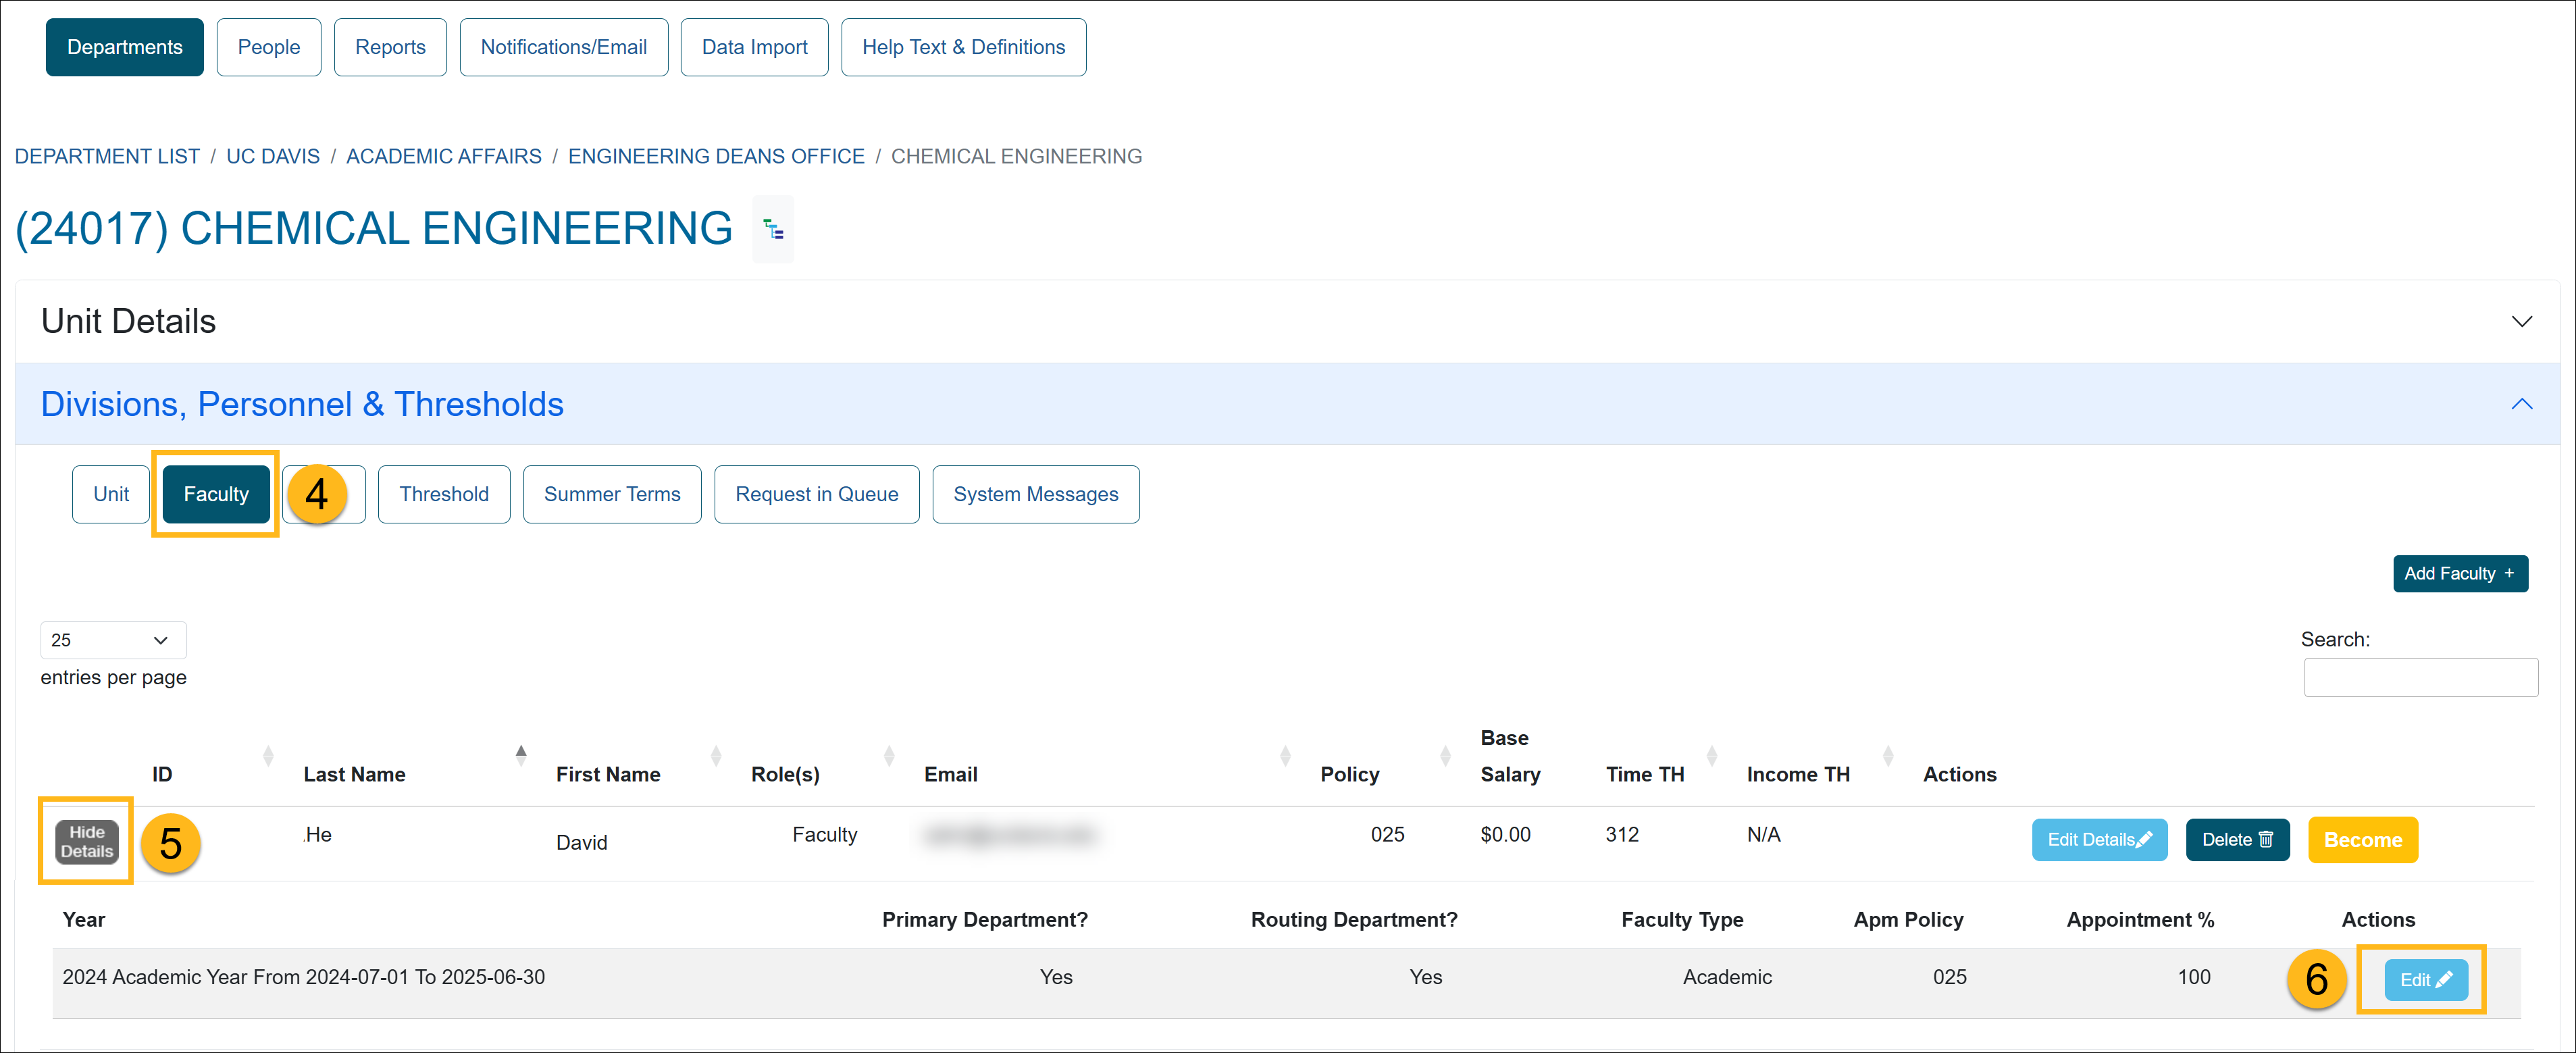Follow the UC DAVIS breadcrumb link
Viewport: 2576px width, 1053px height.
tap(273, 156)
